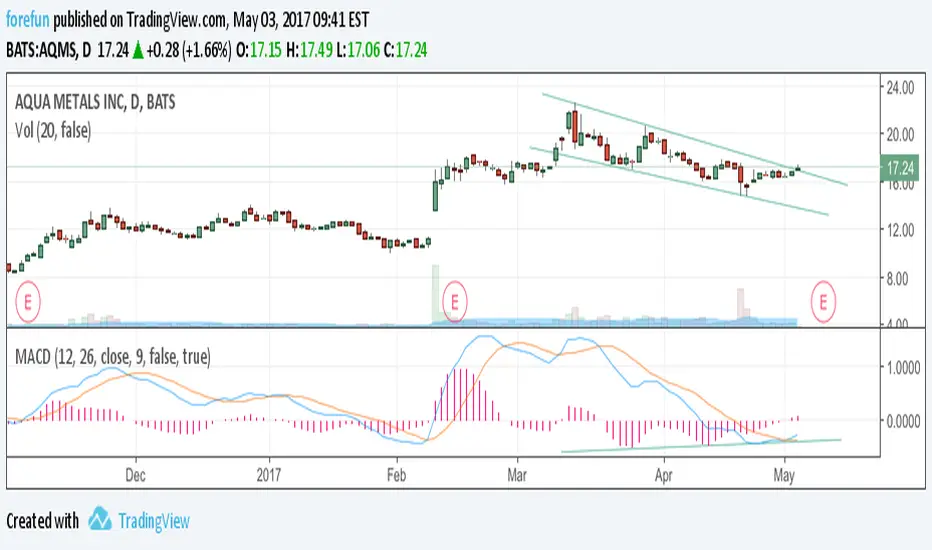This screenshot has height=550, width=932.
Task: Click the May date axis label
Action: coord(784,475)
